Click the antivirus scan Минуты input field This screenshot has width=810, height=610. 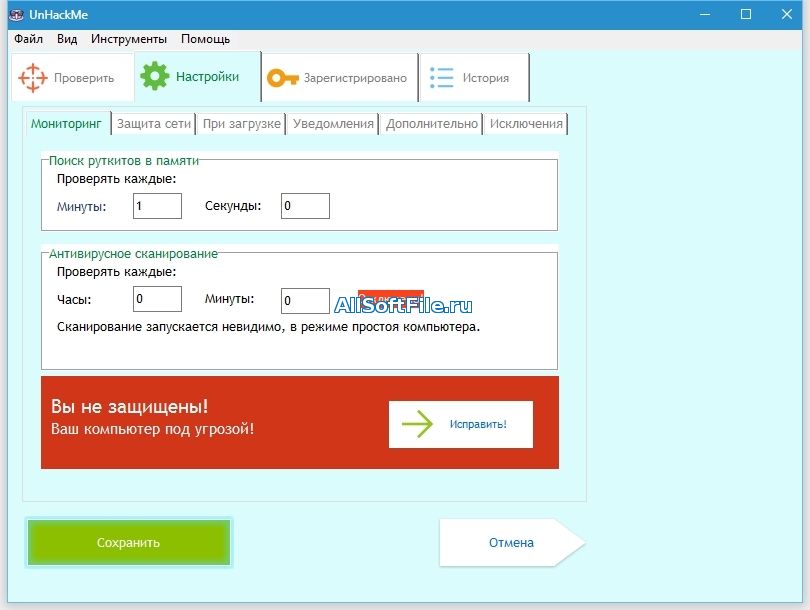(x=305, y=301)
